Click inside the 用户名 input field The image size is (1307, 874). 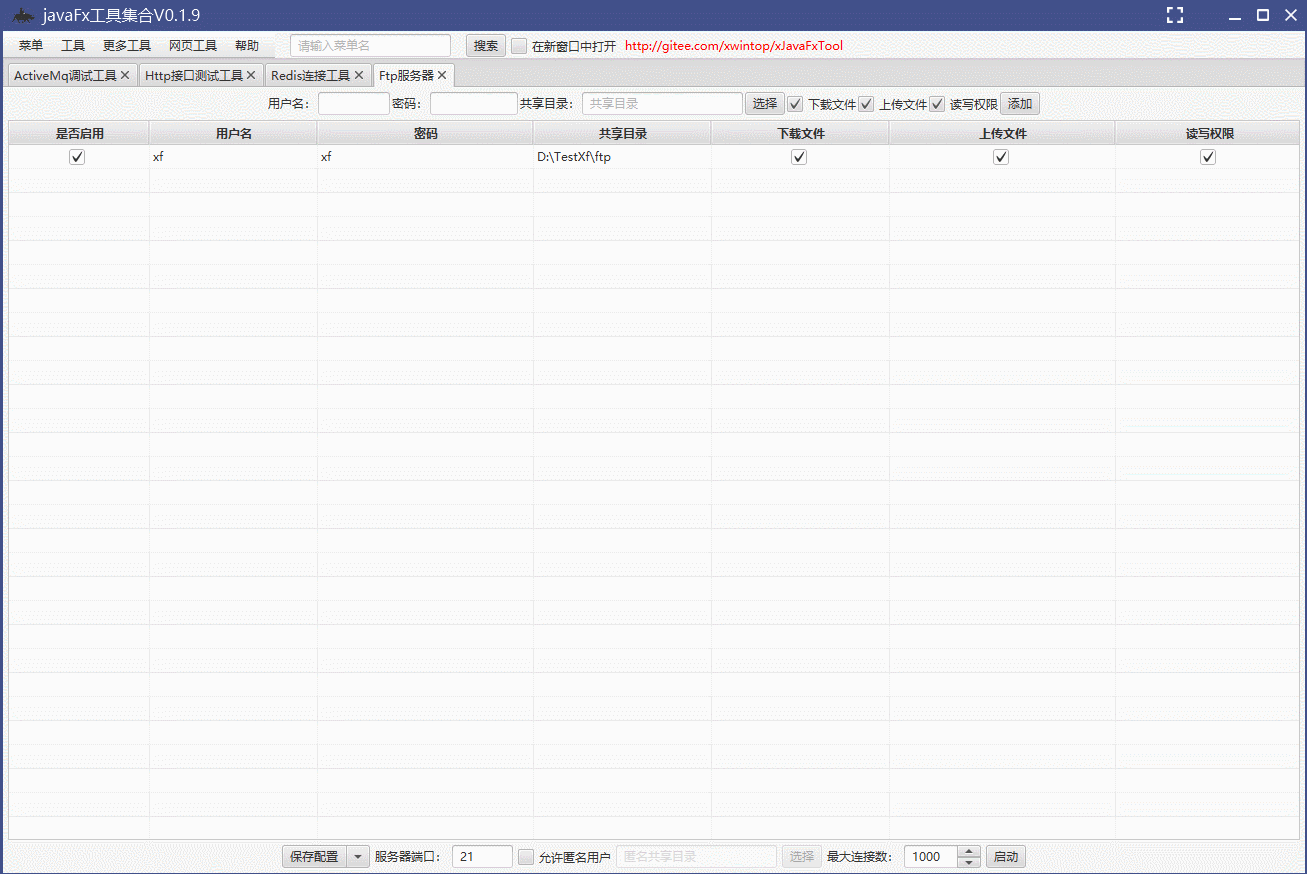pyautogui.click(x=353, y=103)
